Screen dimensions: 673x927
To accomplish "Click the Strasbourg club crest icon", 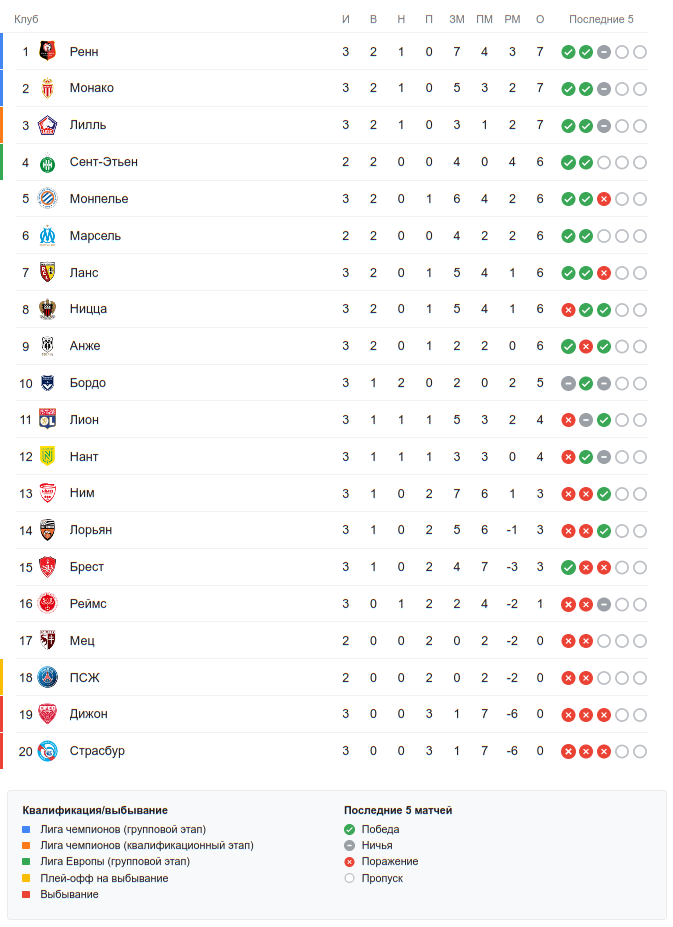I will pyautogui.click(x=47, y=751).
